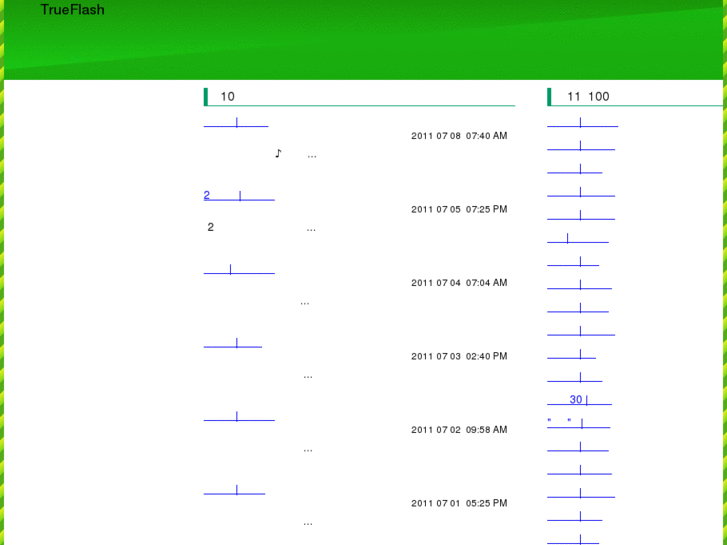Image resolution: width=727 pixels, height=545 pixels.
Task: Click the excerpt text beginning with "2"
Action: pyautogui.click(x=261, y=227)
